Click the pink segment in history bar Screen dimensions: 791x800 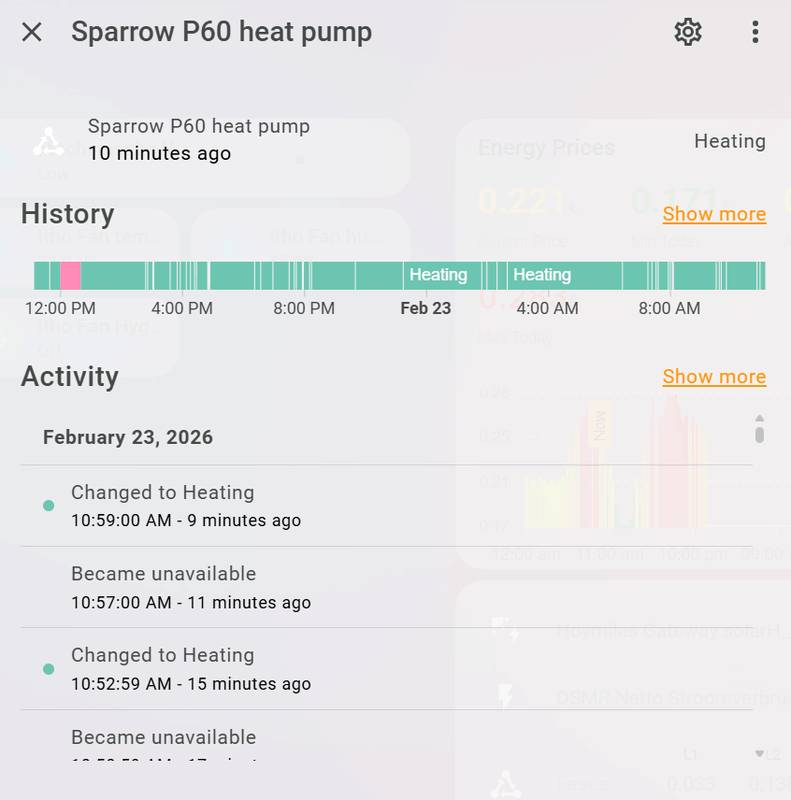coord(70,276)
